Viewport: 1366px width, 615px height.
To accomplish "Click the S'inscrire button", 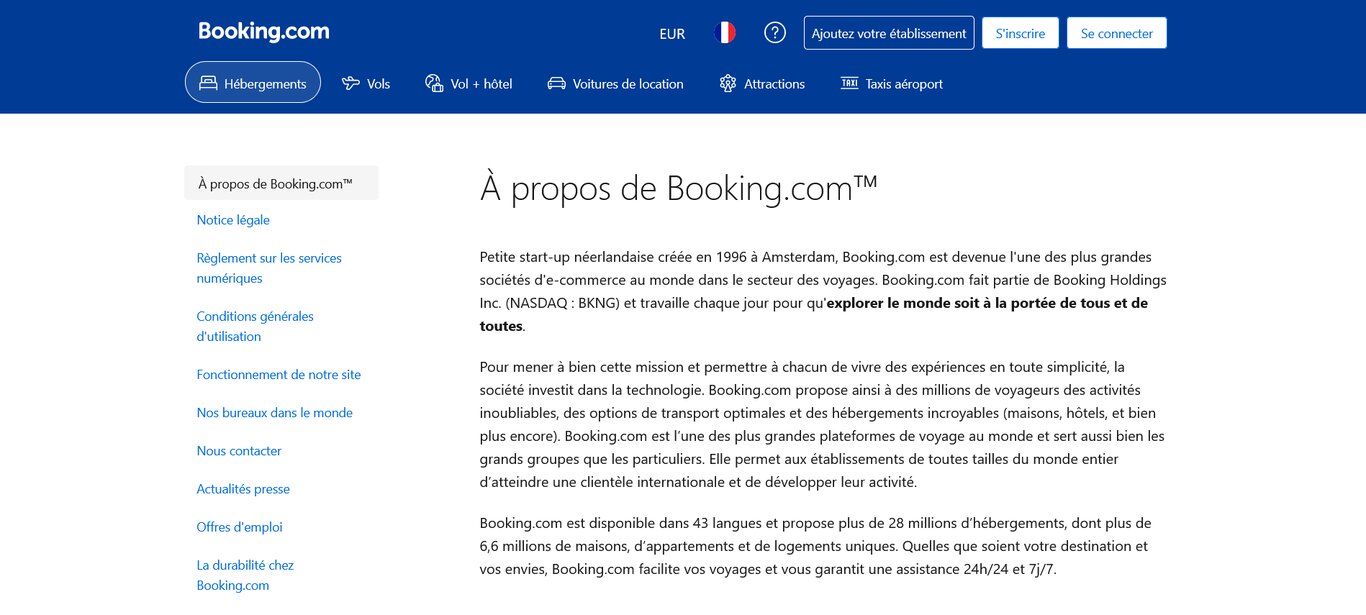I will (1020, 33).
